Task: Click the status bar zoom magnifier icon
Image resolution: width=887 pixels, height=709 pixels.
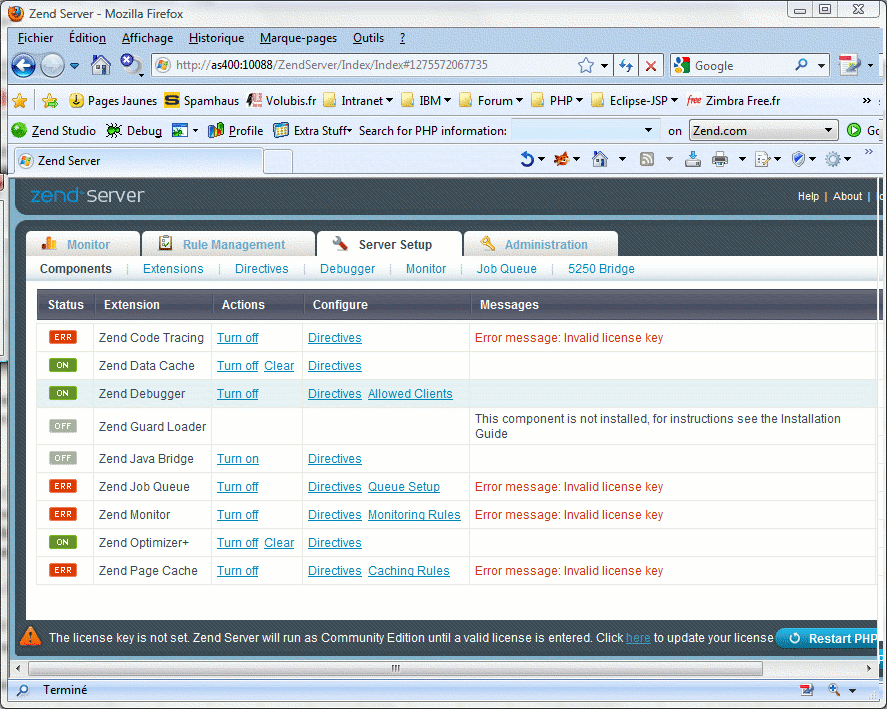Action: pos(834,689)
